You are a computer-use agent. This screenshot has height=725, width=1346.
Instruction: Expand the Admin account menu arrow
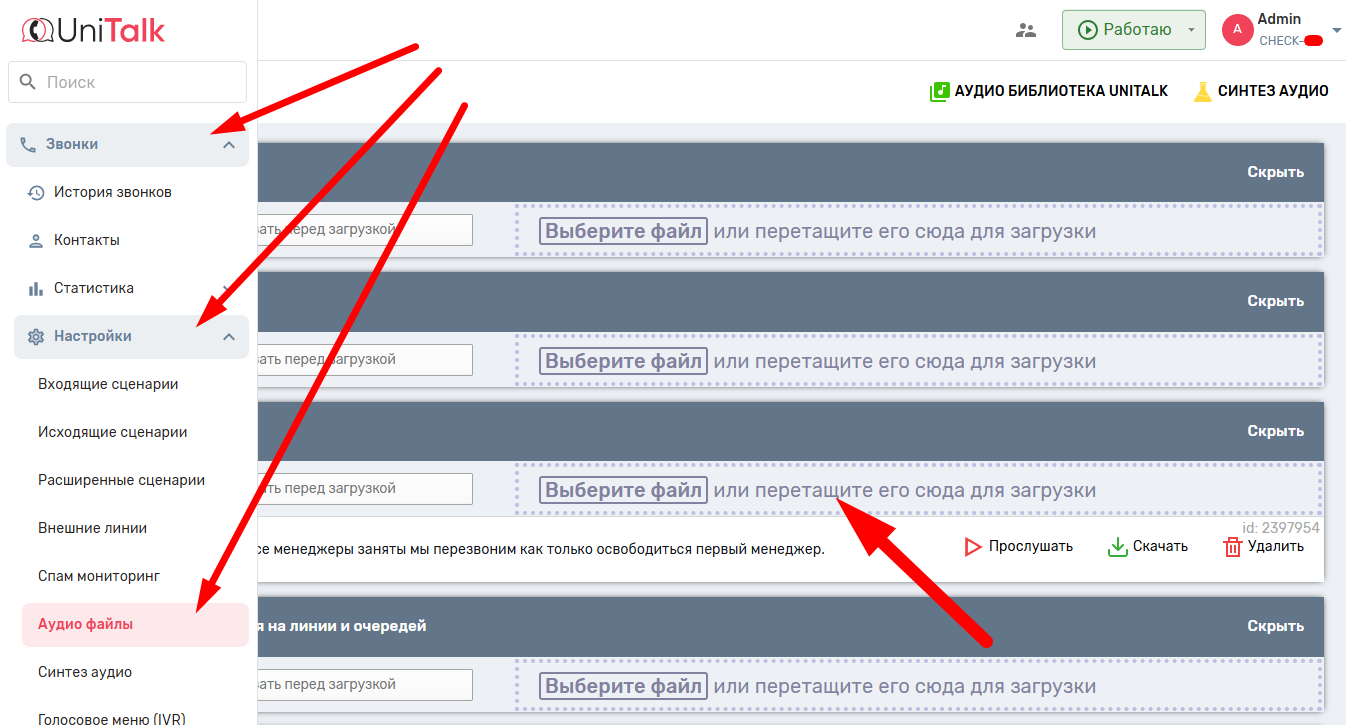(1337, 31)
